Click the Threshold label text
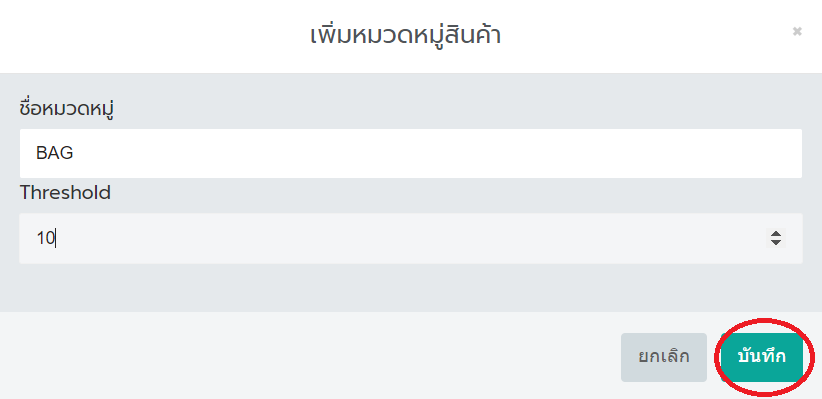This screenshot has width=822, height=399. [65, 193]
